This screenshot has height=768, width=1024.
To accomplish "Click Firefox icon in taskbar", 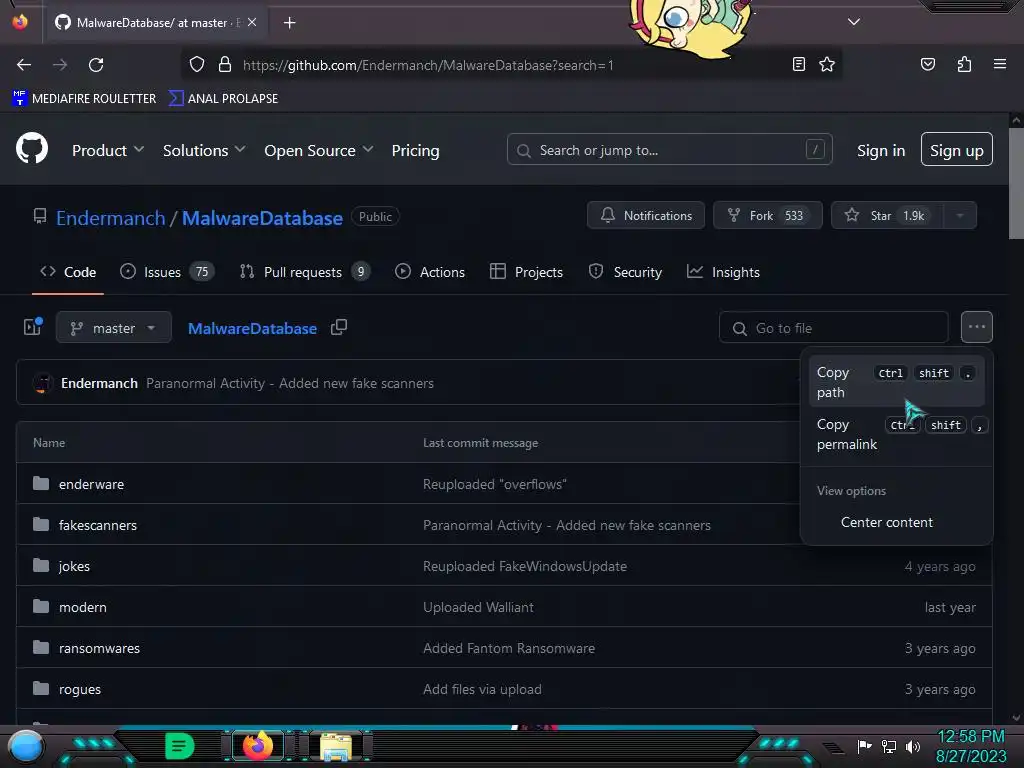I will (257, 745).
